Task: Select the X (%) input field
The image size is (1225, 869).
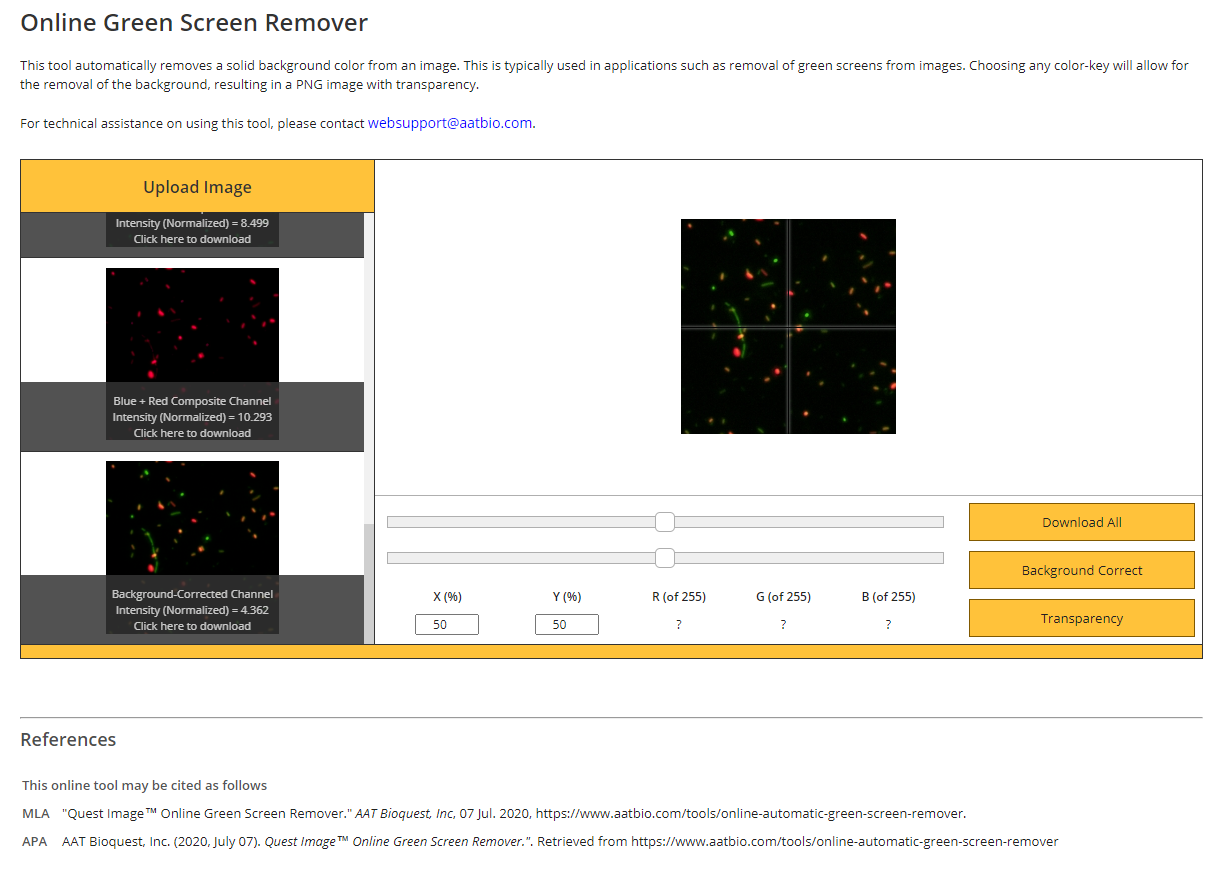Action: (446, 623)
